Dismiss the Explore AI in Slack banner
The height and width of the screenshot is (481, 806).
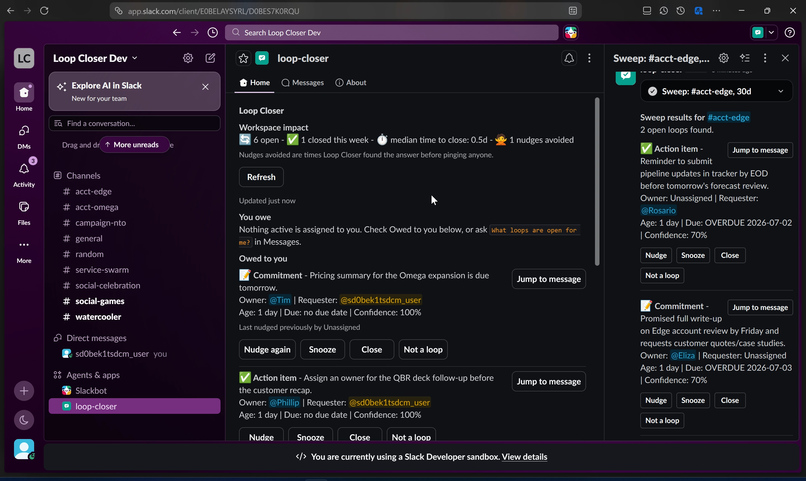(x=205, y=87)
